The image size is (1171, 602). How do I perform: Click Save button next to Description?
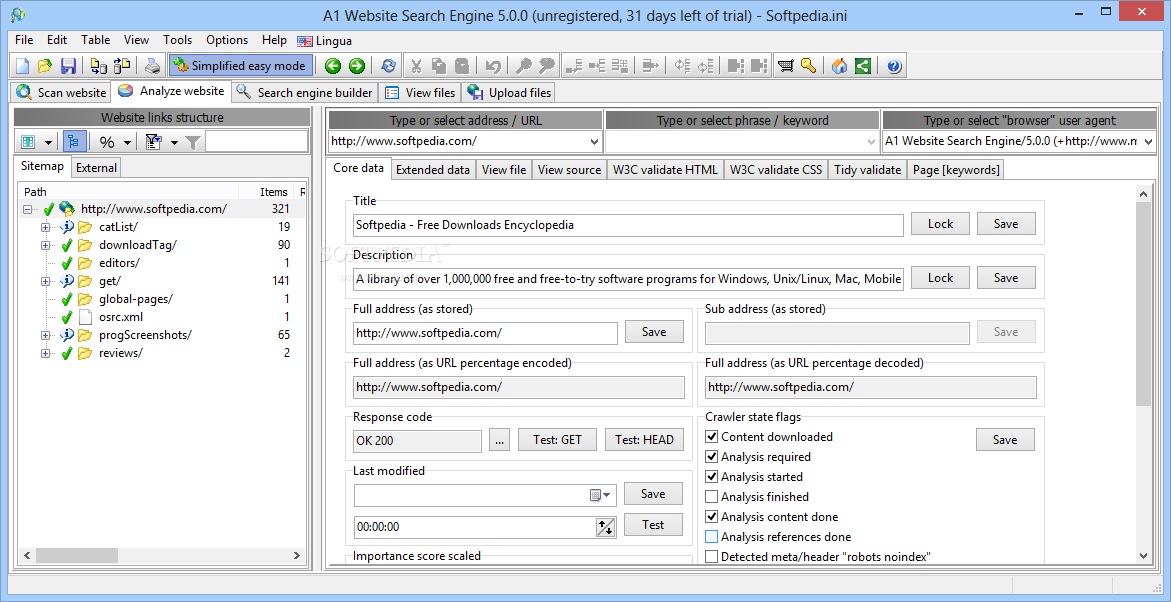(1006, 278)
